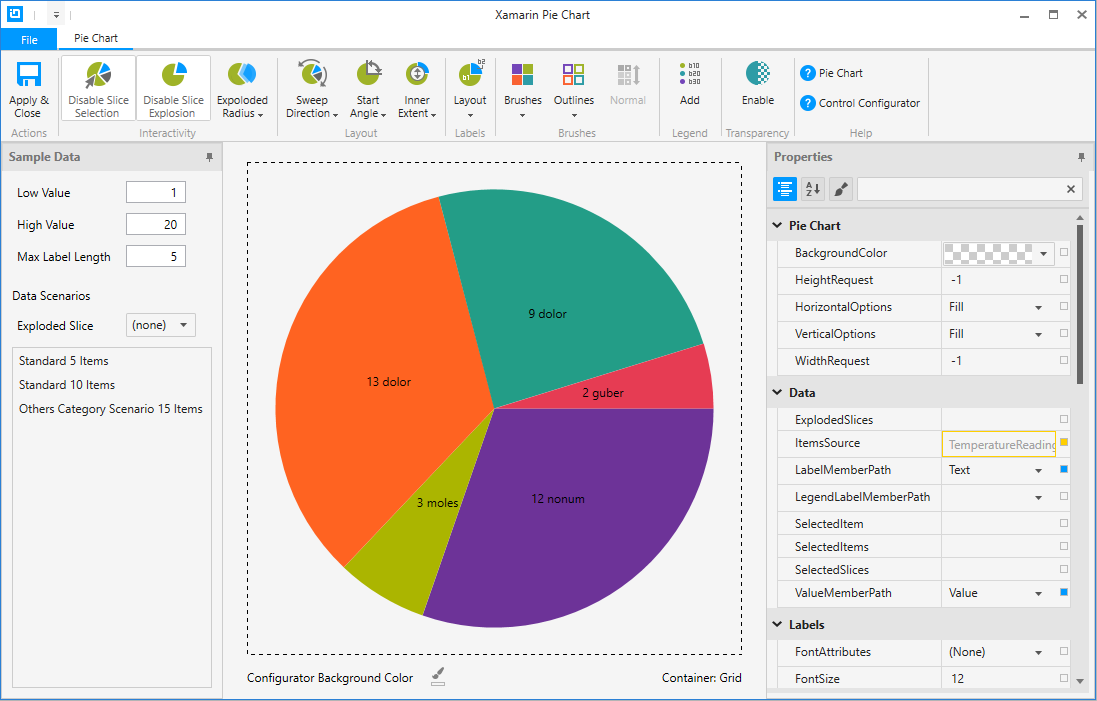Screen dimensions: 1097x701
Task: Open the Exploded Slice dropdown
Action: click(x=160, y=325)
